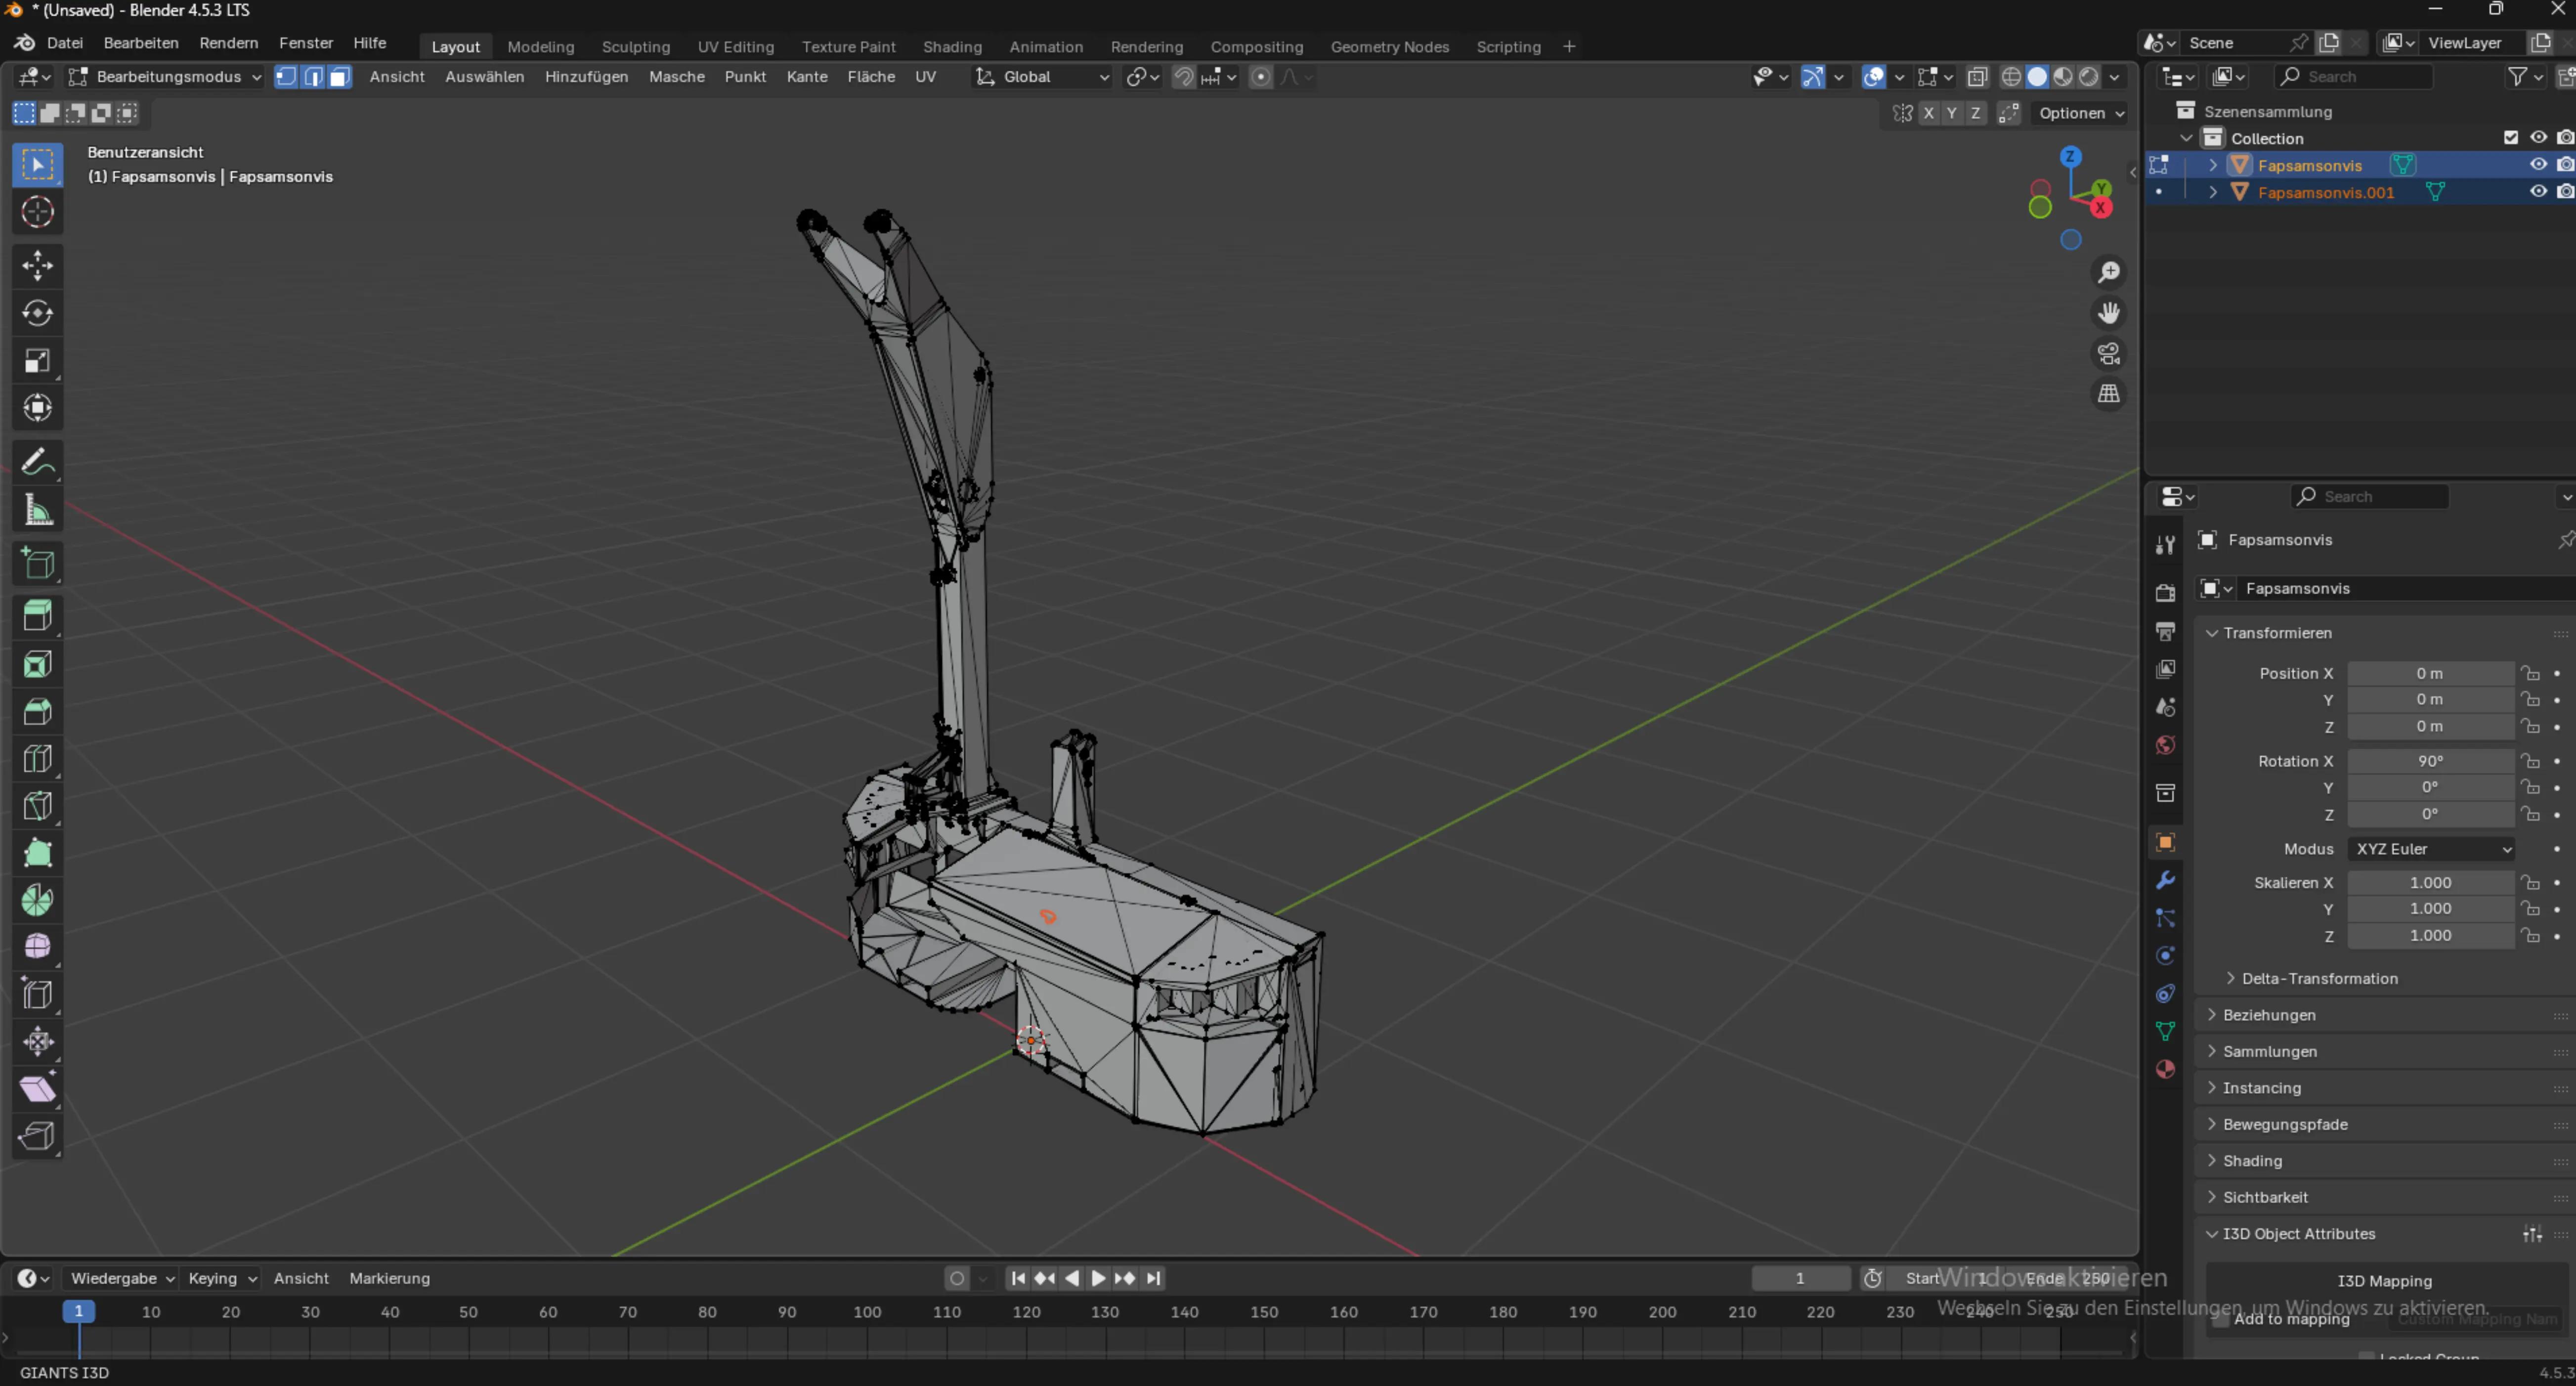Switch to rendered viewport shading
This screenshot has width=2576, height=1386.
click(2089, 77)
